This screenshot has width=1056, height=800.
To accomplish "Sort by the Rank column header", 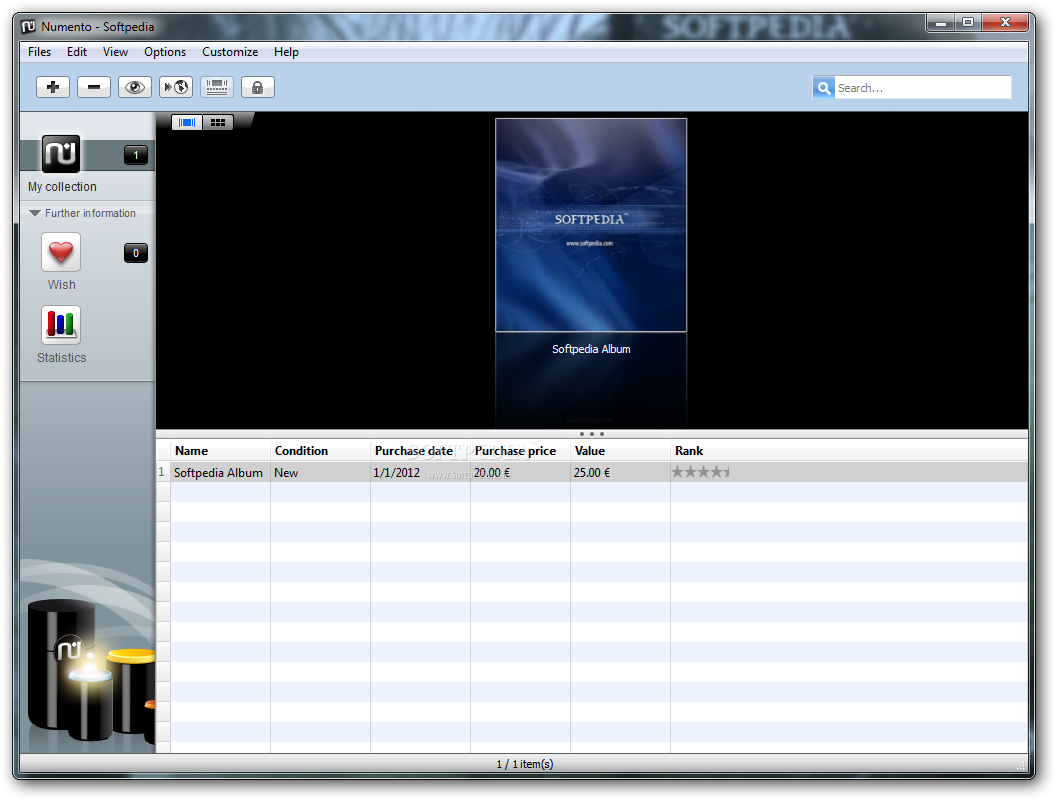I will click(849, 451).
